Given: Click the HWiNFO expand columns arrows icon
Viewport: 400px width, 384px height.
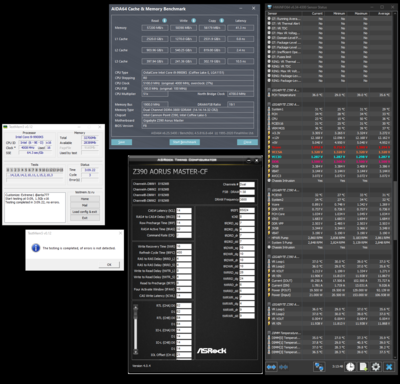Looking at the screenshot, I should click(x=271, y=367).
